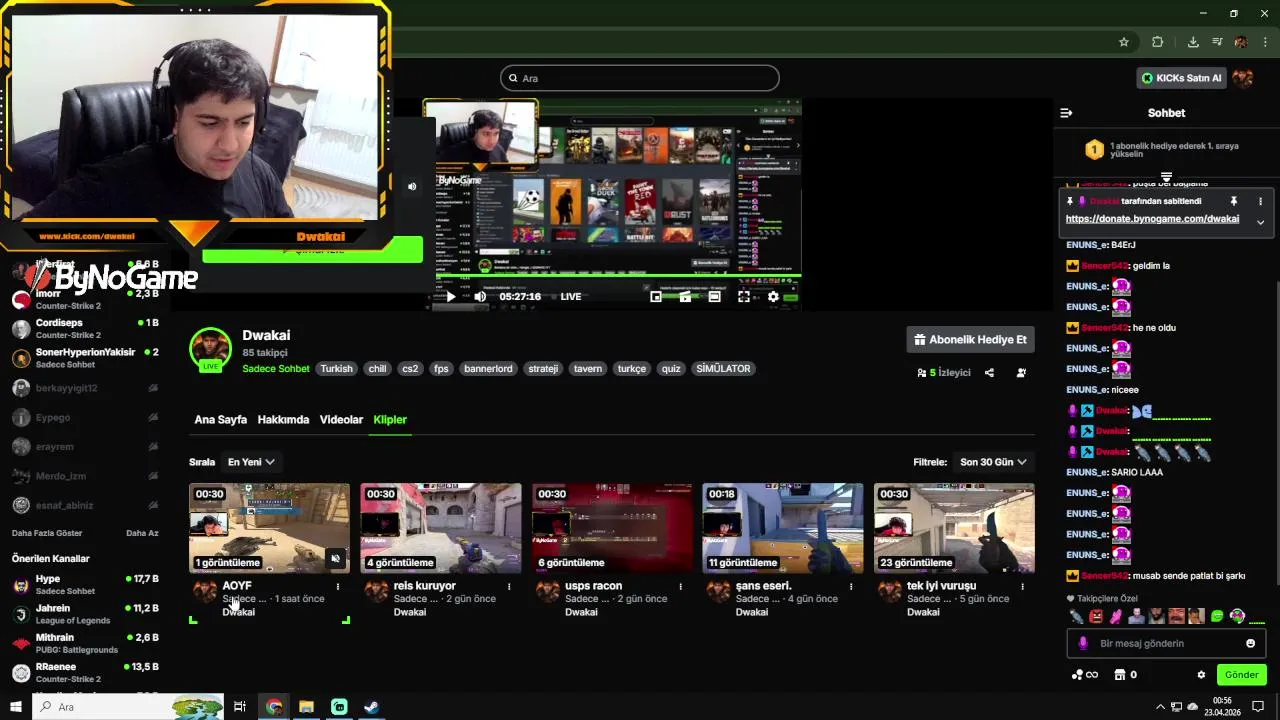Open the Windows Start menu
1280x720 pixels.
click(16, 707)
